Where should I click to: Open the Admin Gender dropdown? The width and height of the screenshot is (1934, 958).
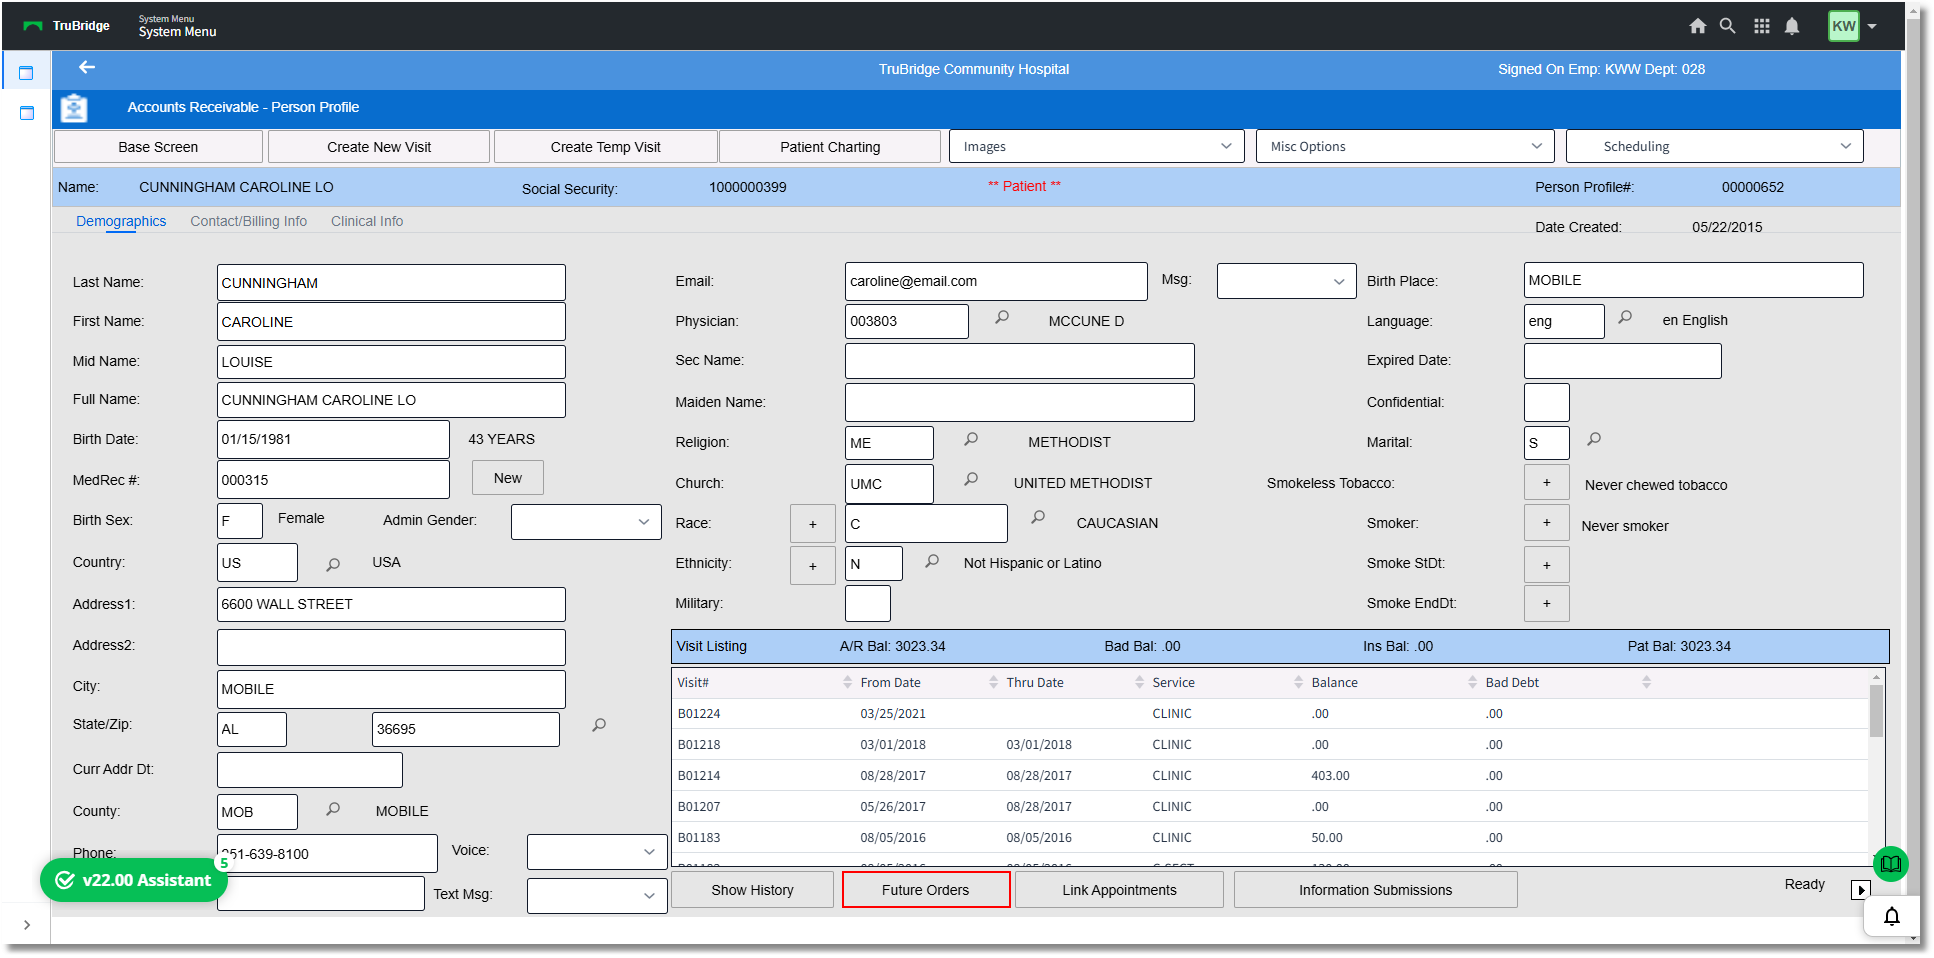tap(586, 521)
